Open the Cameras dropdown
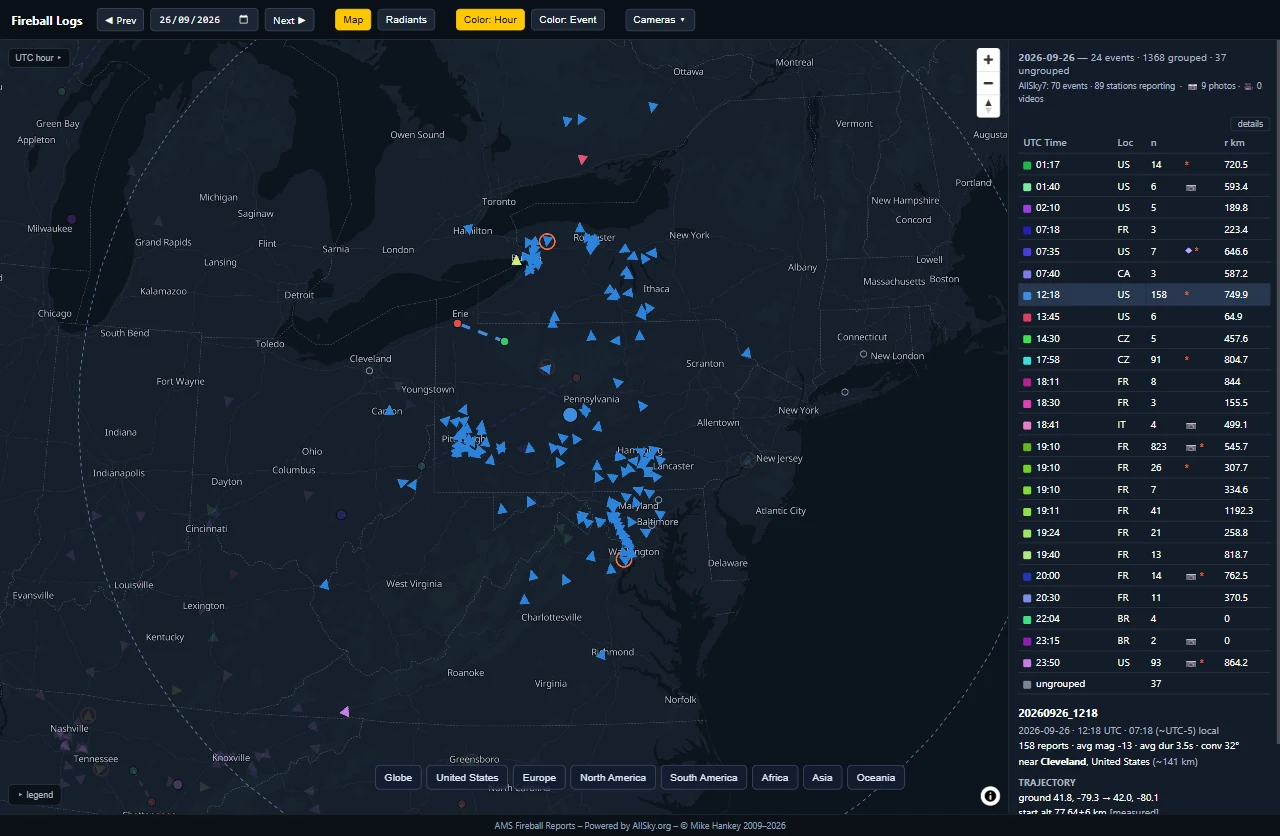Image resolution: width=1280 pixels, height=836 pixels. [660, 20]
